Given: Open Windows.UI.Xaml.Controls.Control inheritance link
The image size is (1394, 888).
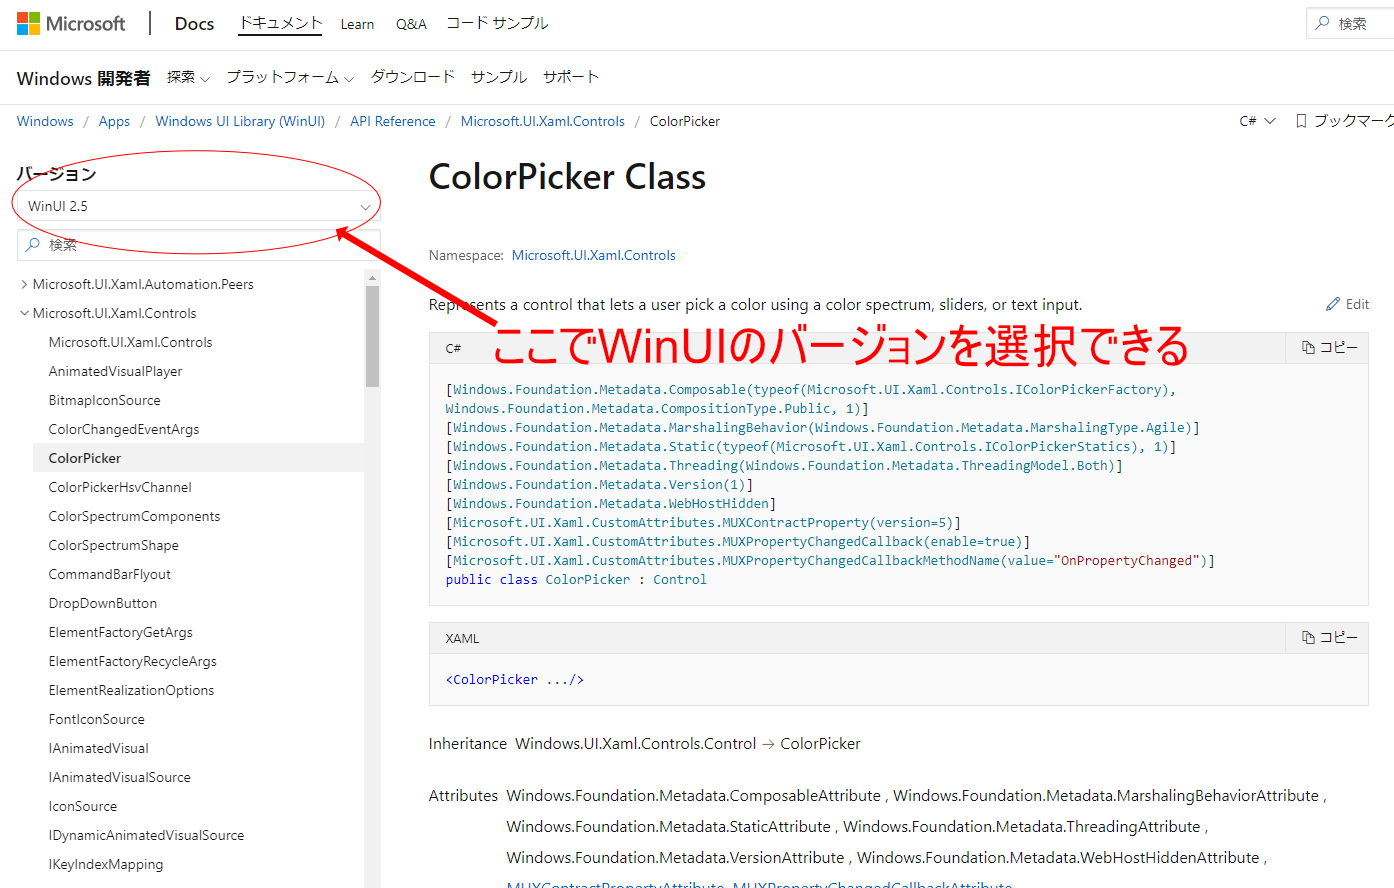Looking at the screenshot, I should tap(635, 743).
